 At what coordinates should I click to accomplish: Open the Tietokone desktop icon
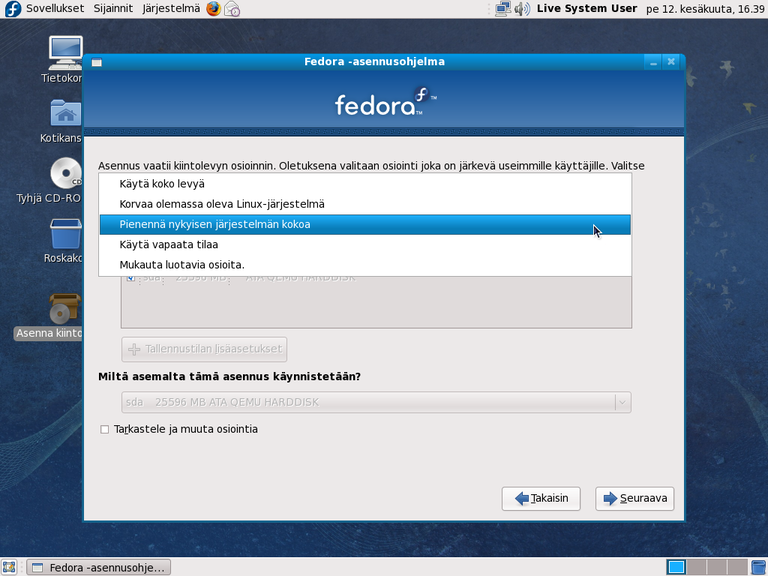tap(65, 57)
